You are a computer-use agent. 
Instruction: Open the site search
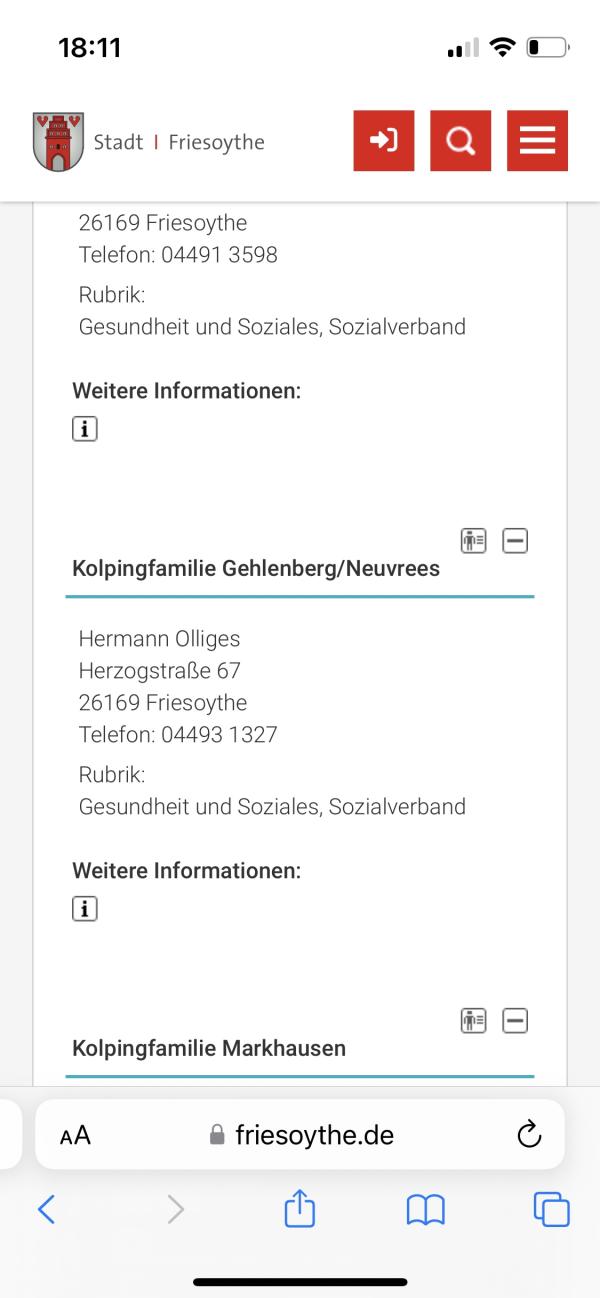461,141
